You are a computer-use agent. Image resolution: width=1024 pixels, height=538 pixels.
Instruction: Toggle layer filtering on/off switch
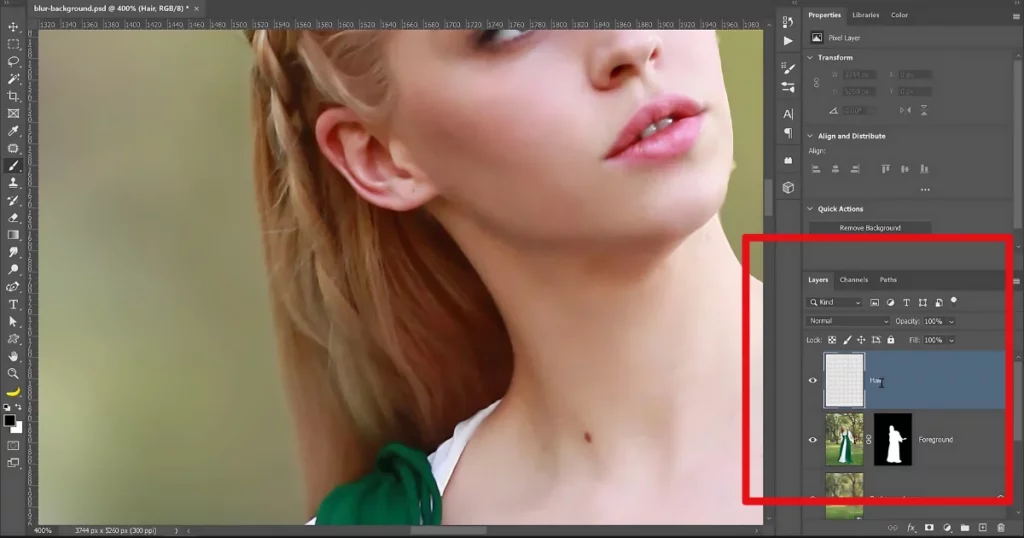(953, 301)
